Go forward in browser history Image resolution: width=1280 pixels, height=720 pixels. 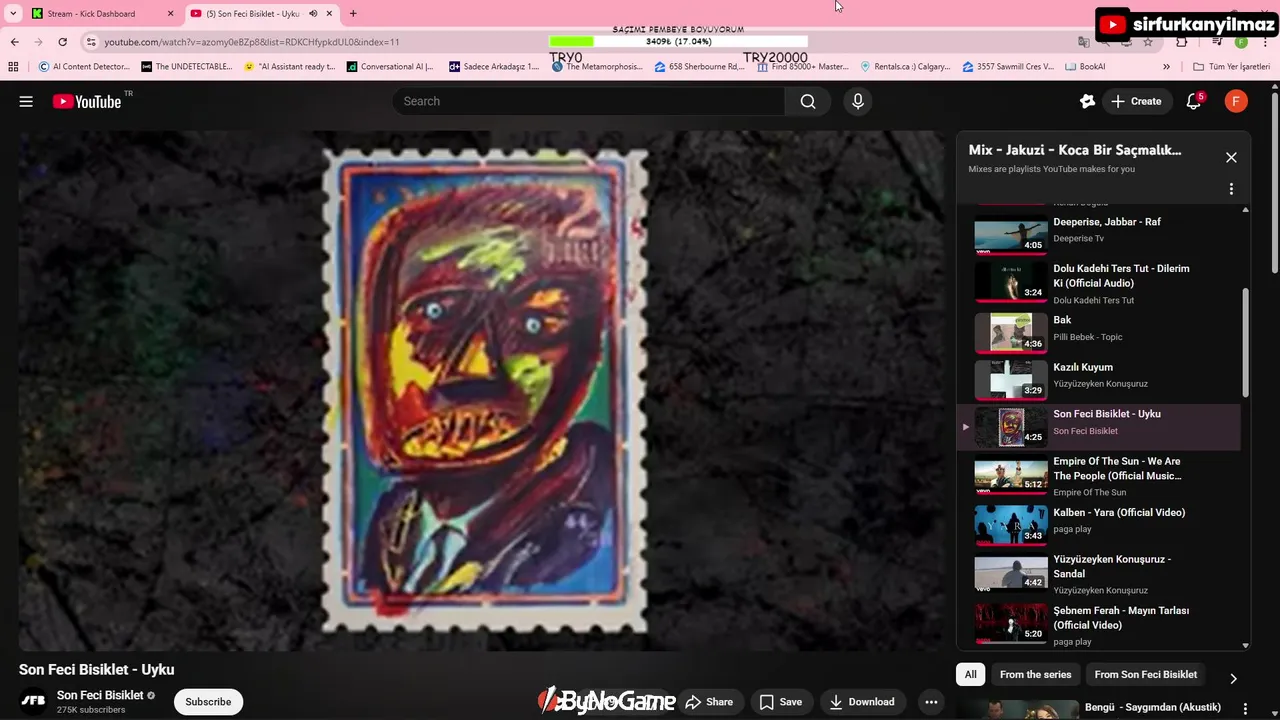coord(38,42)
